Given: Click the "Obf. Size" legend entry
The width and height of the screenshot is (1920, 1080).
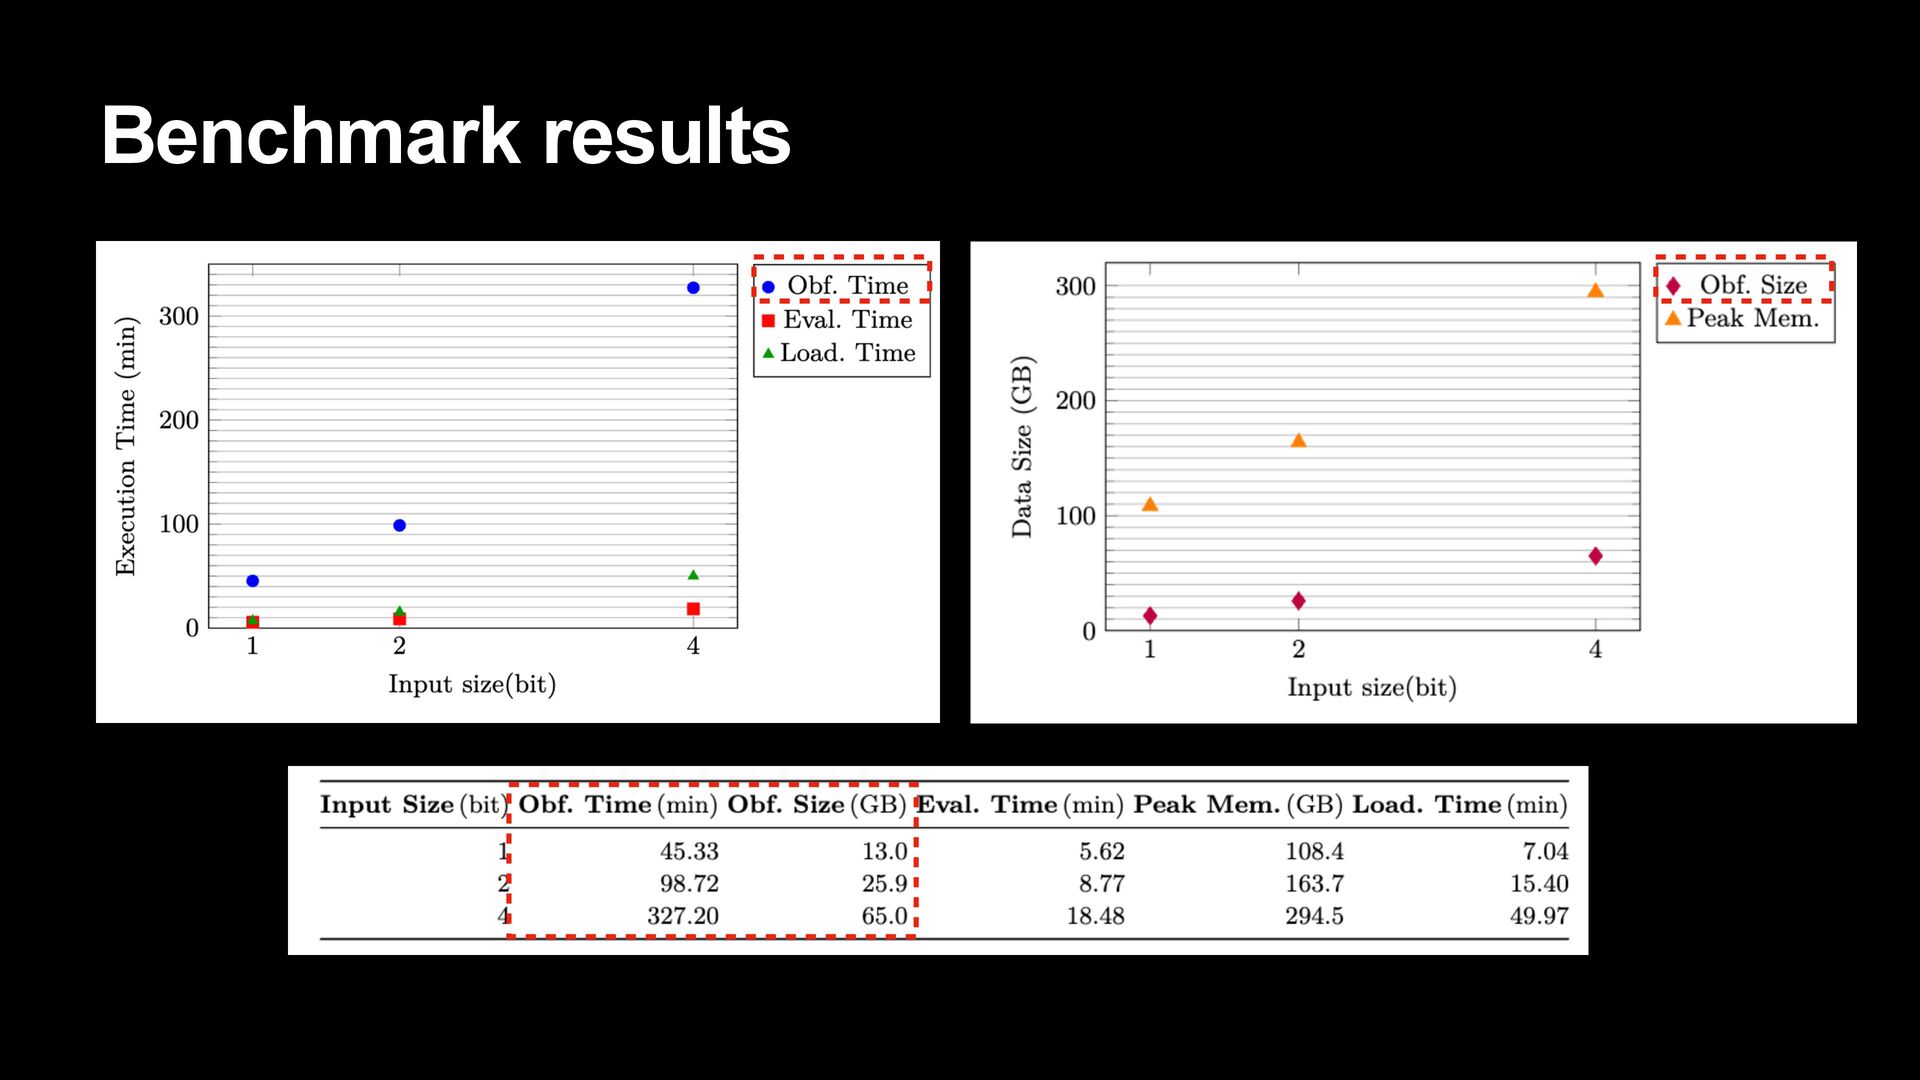Looking at the screenshot, I should coord(1737,286).
